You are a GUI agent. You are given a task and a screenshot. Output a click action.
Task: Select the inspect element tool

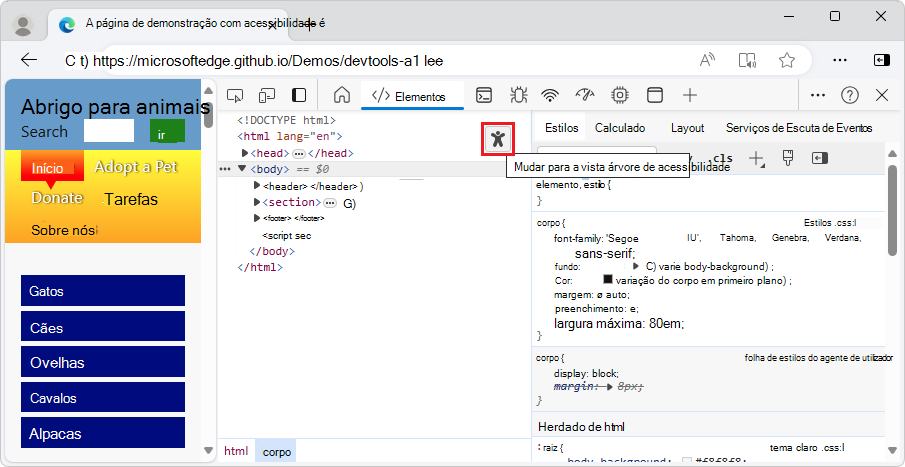(234, 95)
